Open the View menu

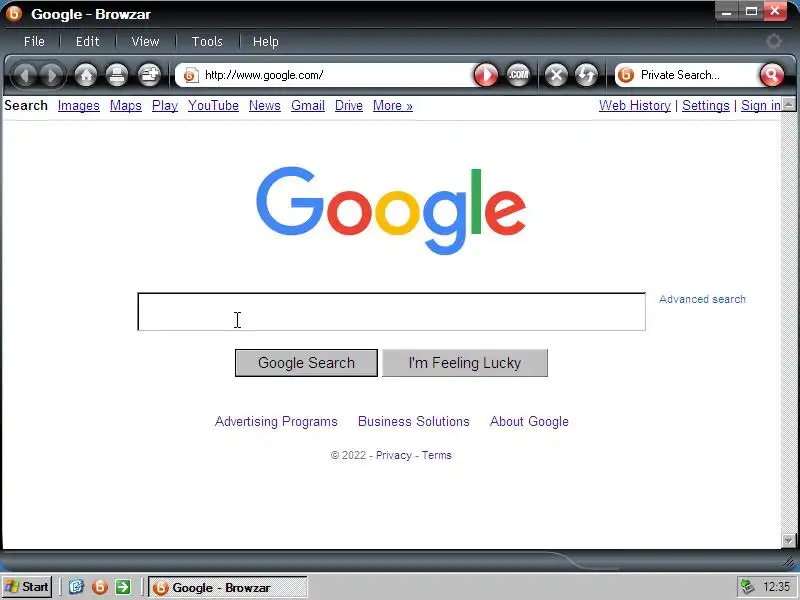pyautogui.click(x=145, y=41)
